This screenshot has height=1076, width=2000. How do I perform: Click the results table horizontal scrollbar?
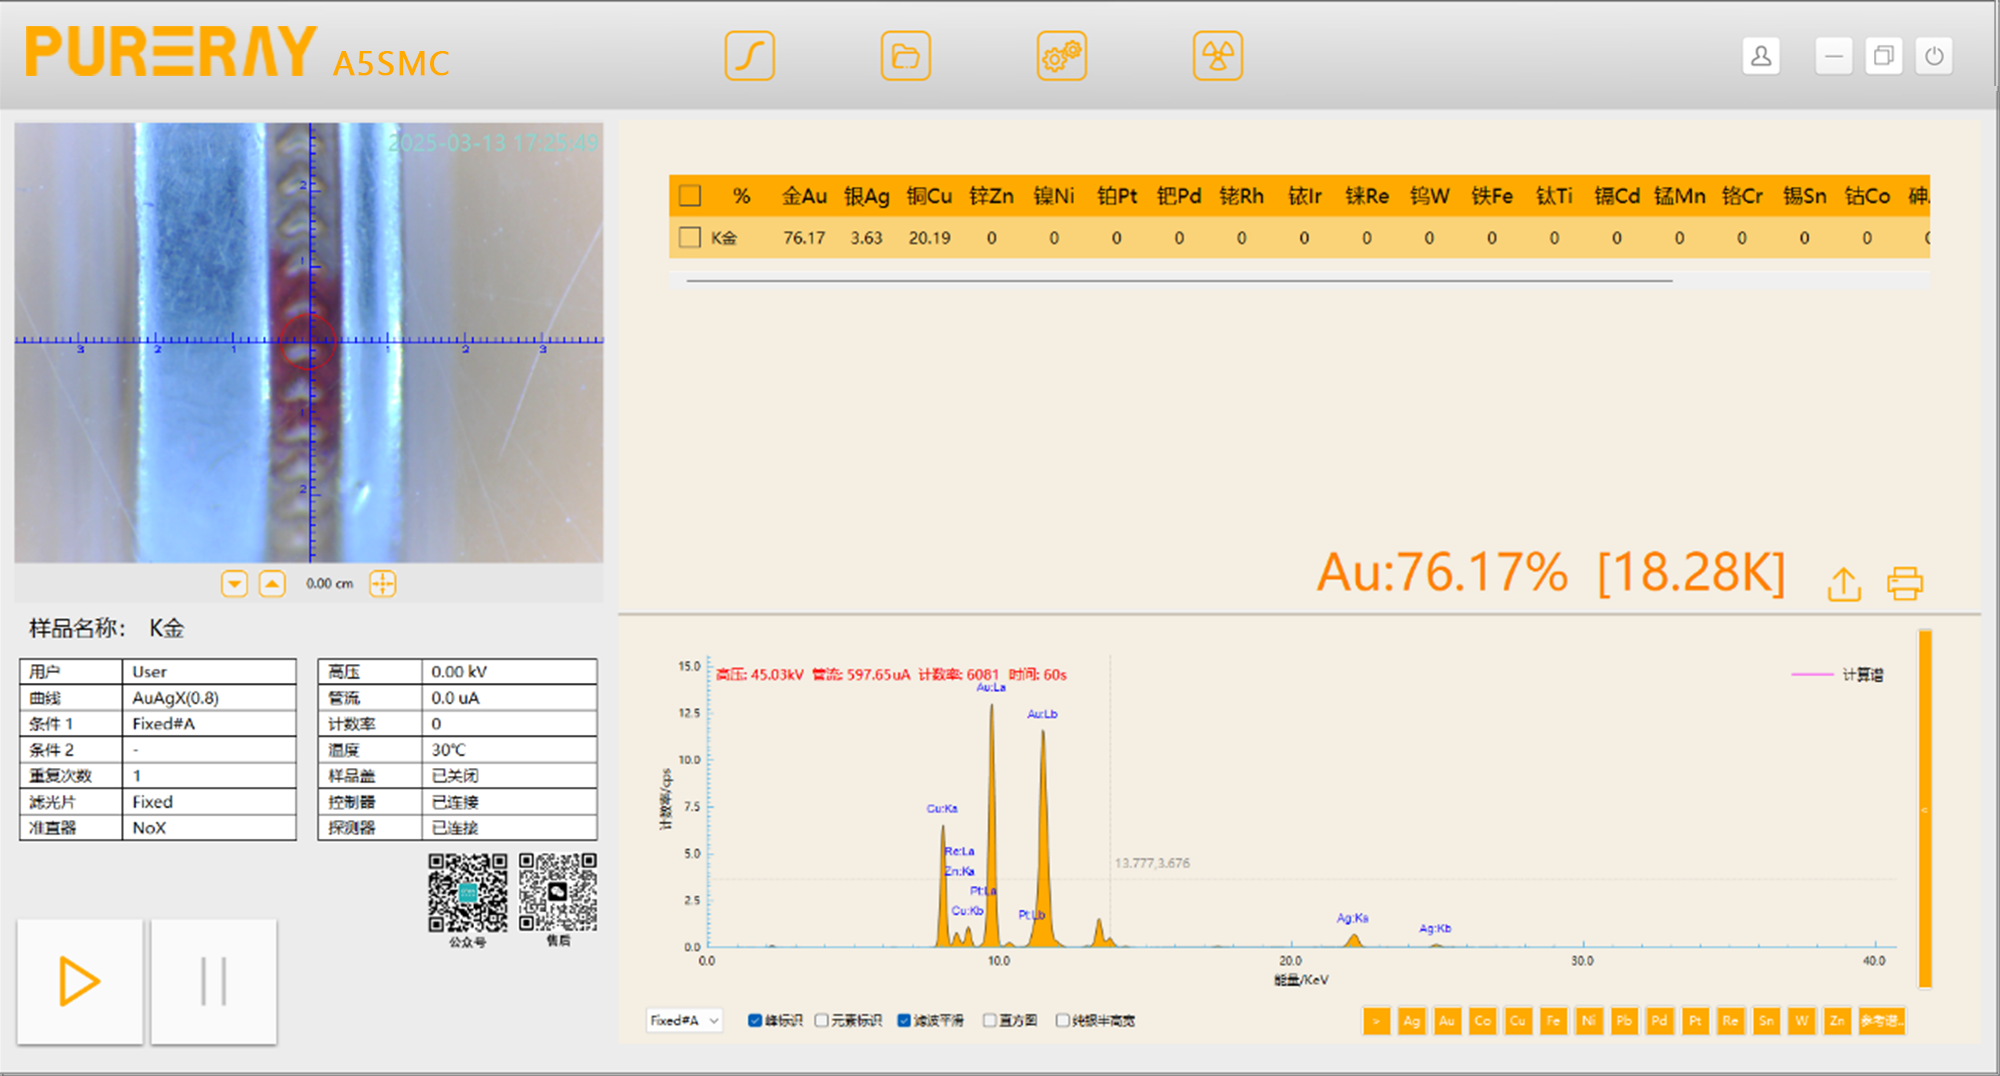tap(1178, 281)
